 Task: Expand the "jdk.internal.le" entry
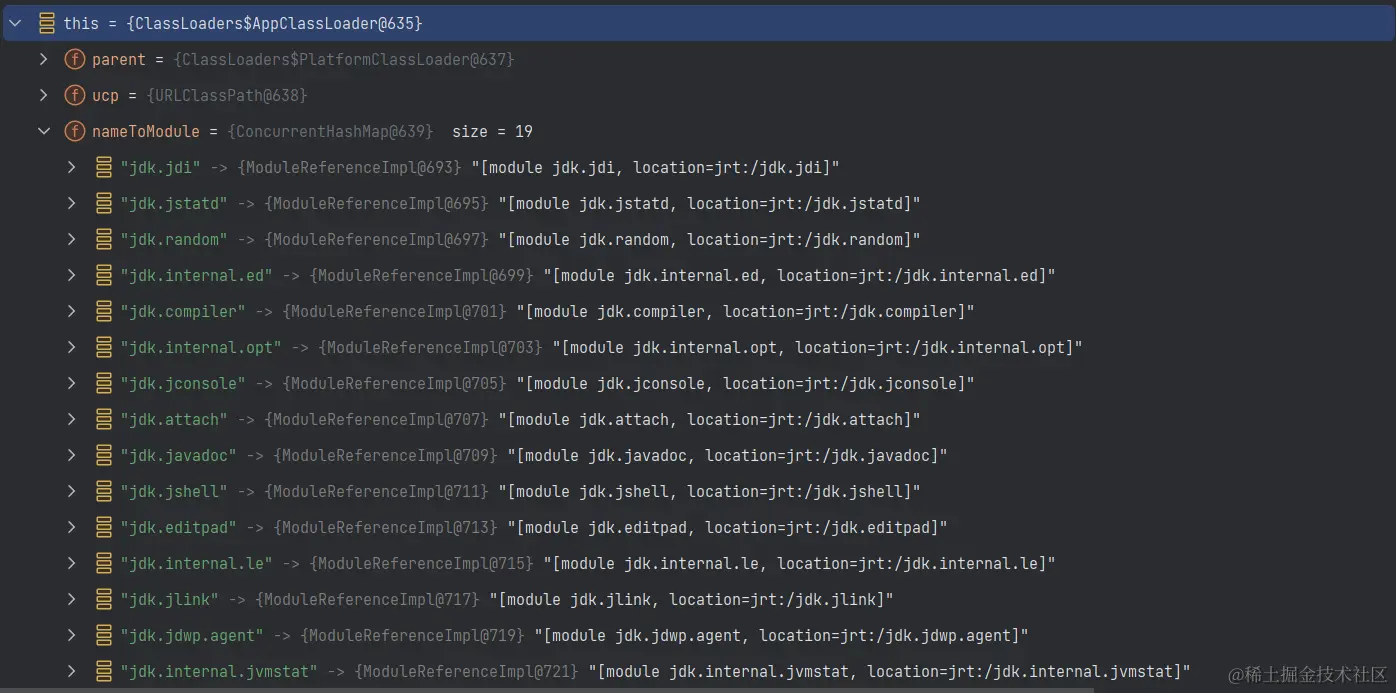71,563
